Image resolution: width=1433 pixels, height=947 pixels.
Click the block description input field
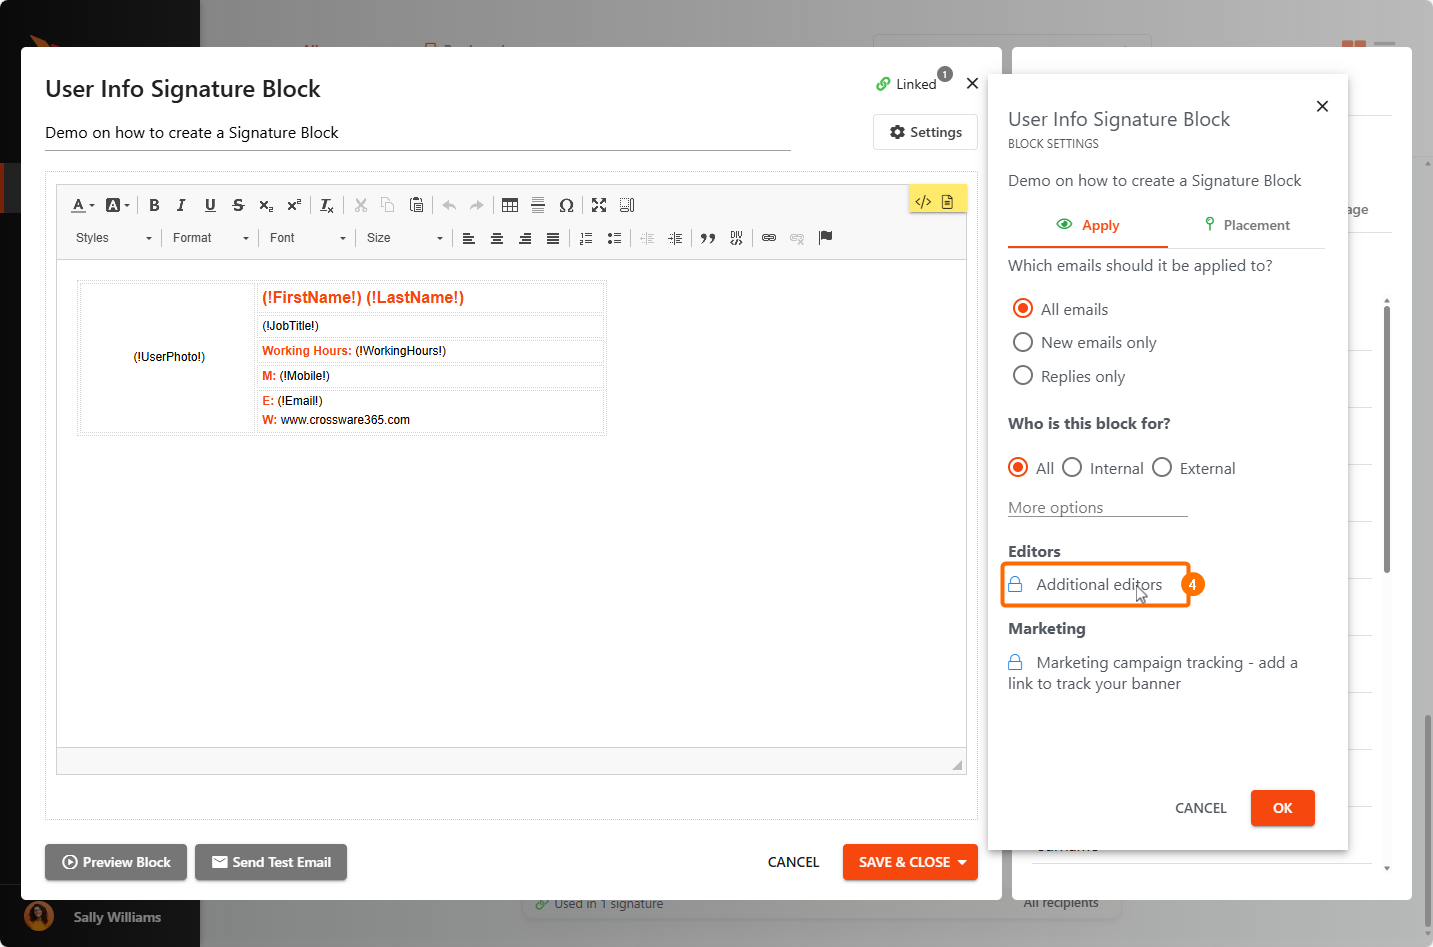[417, 133]
